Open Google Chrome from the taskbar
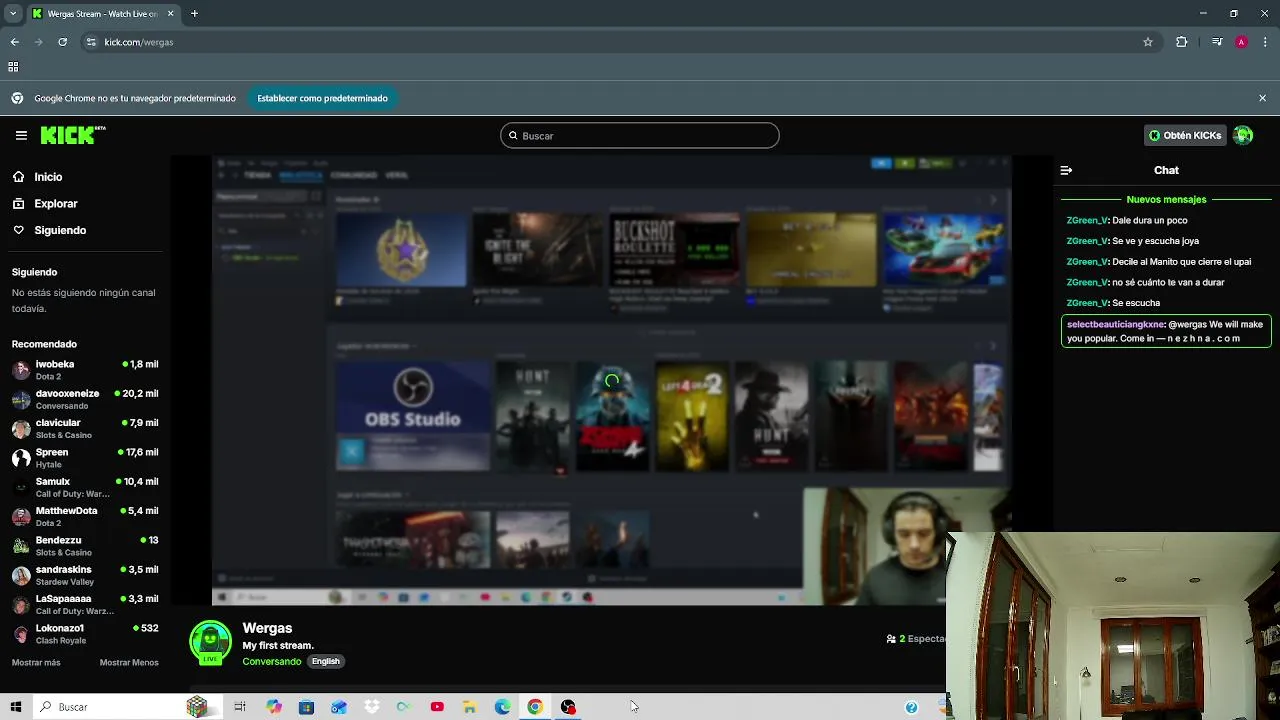Screen dimensions: 1280x720 pos(535,707)
